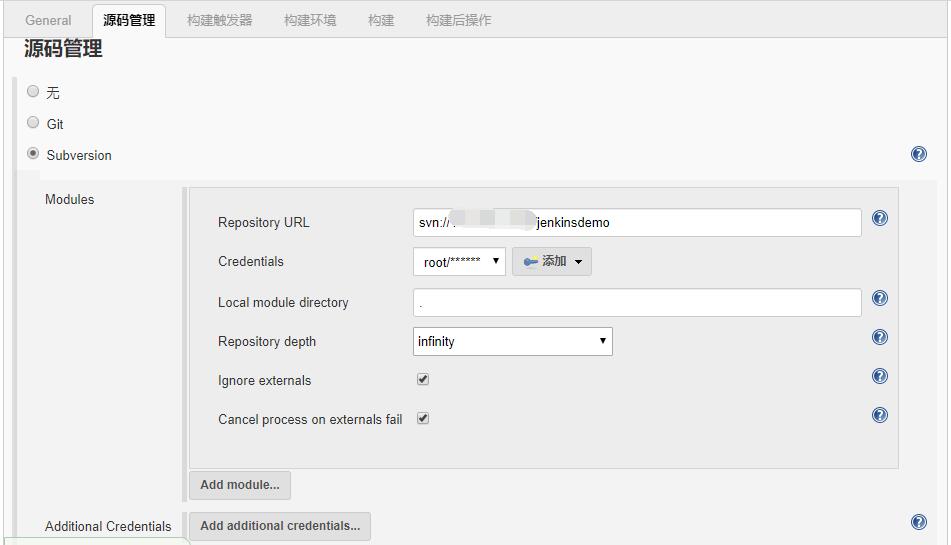This screenshot has width=951, height=545.
Task: Select the 无 (none) source option
Action: [x=33, y=92]
